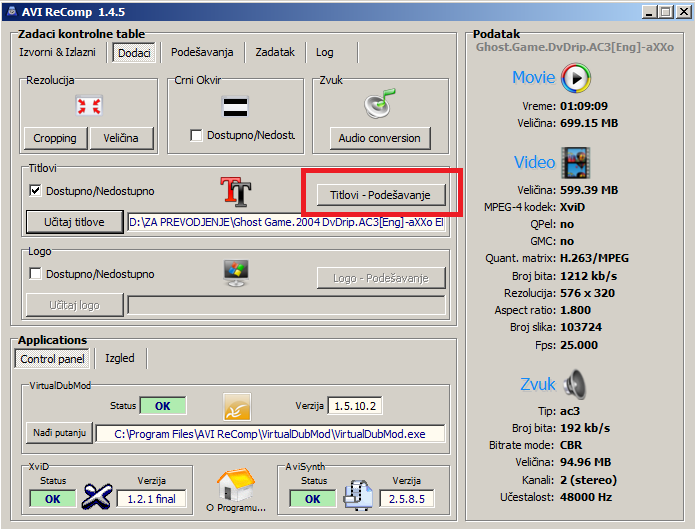695x529 pixels.
Task: Open the Podešavanja tab
Action: (202, 52)
